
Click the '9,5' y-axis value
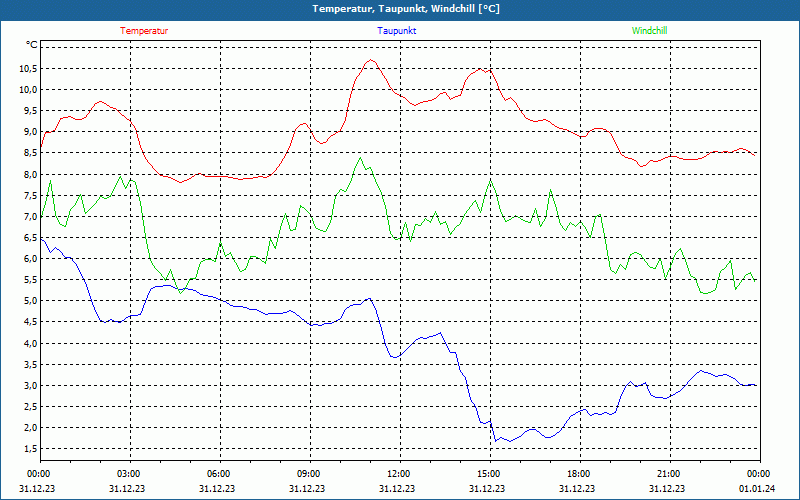click(31, 111)
